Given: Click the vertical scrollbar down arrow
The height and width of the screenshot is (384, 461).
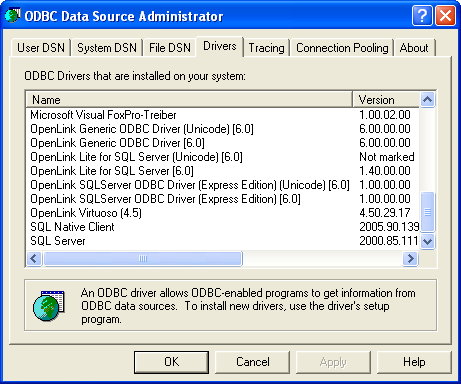Looking at the screenshot, I should pos(427,241).
